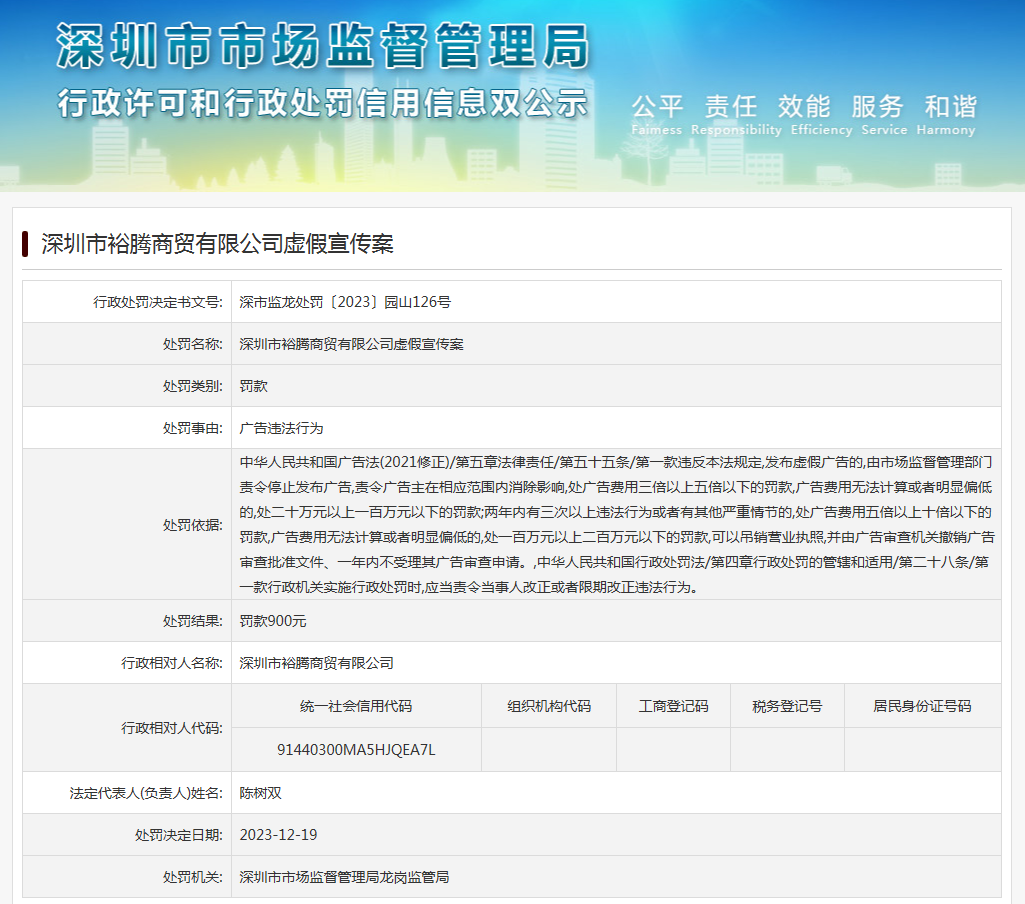Select the credit code 91440300MA5HJQEA7L
The image size is (1025, 904).
(356, 750)
